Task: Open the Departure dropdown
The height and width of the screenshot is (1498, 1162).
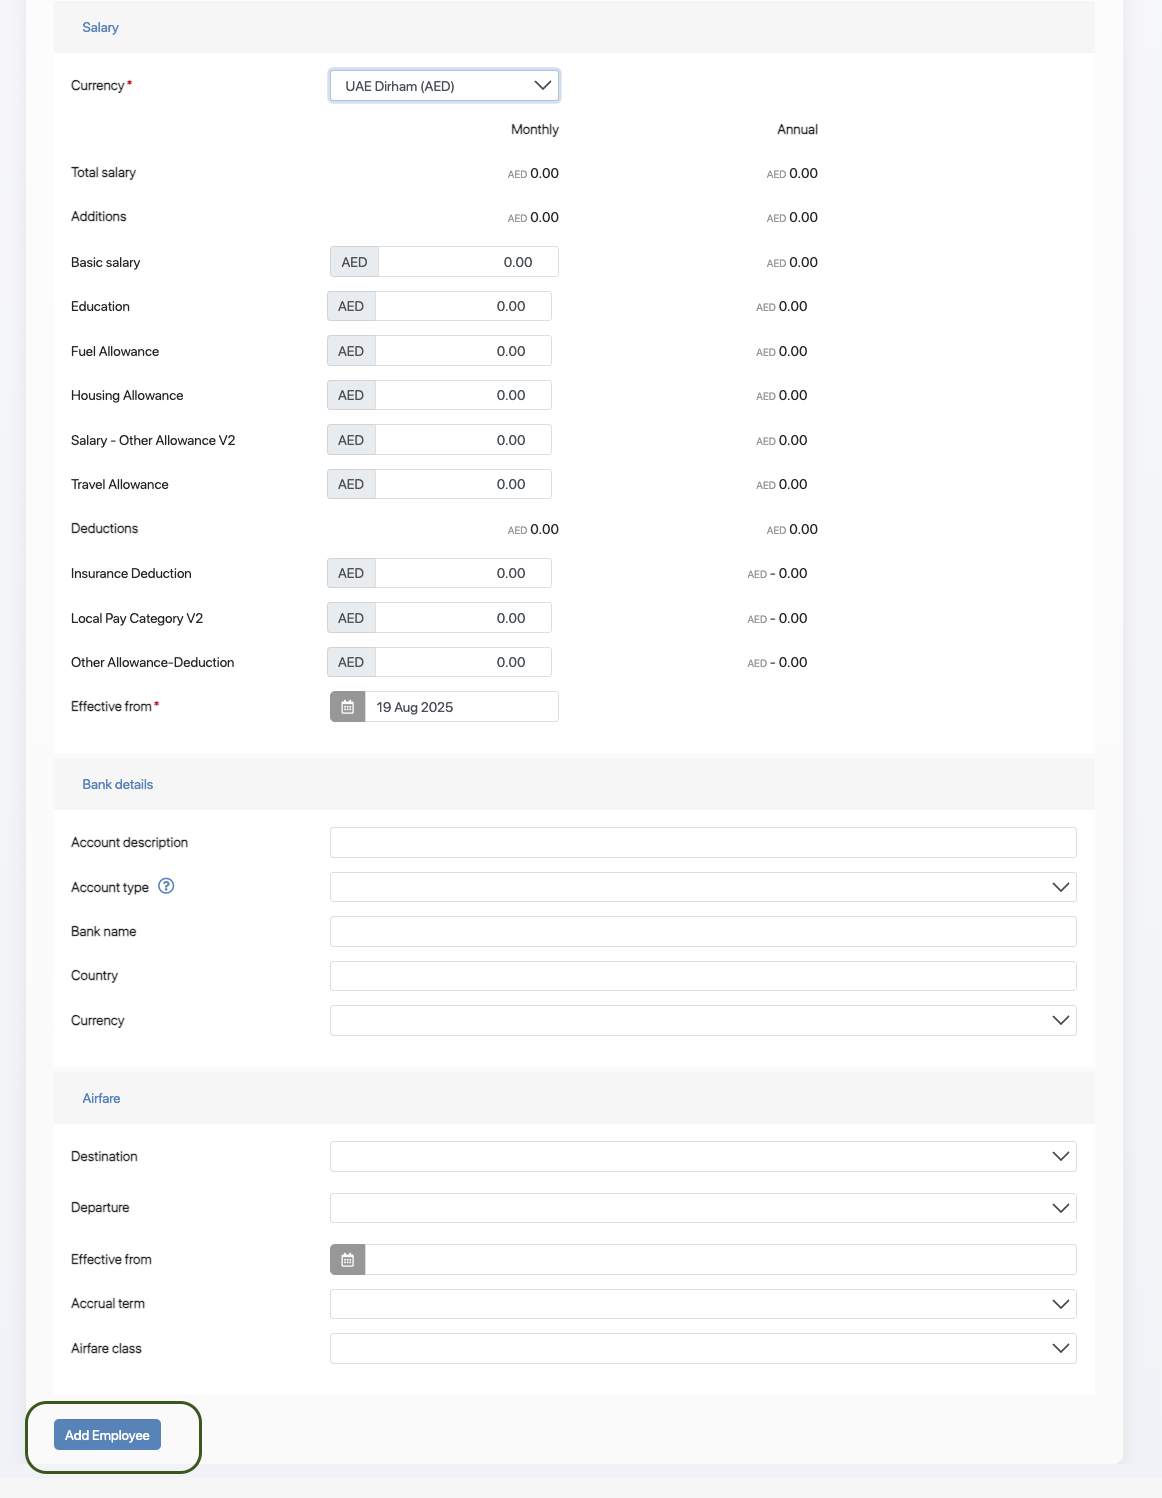Action: coord(702,1208)
